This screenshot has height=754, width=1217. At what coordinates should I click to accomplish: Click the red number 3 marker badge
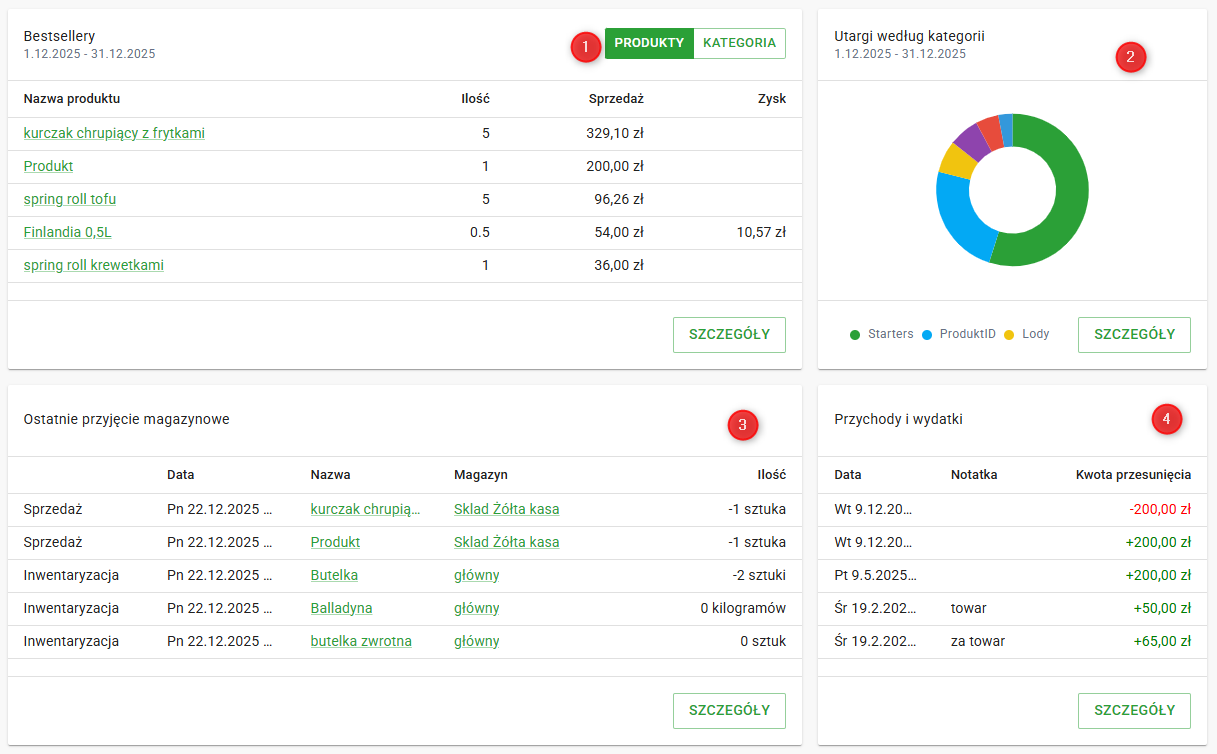pos(742,426)
